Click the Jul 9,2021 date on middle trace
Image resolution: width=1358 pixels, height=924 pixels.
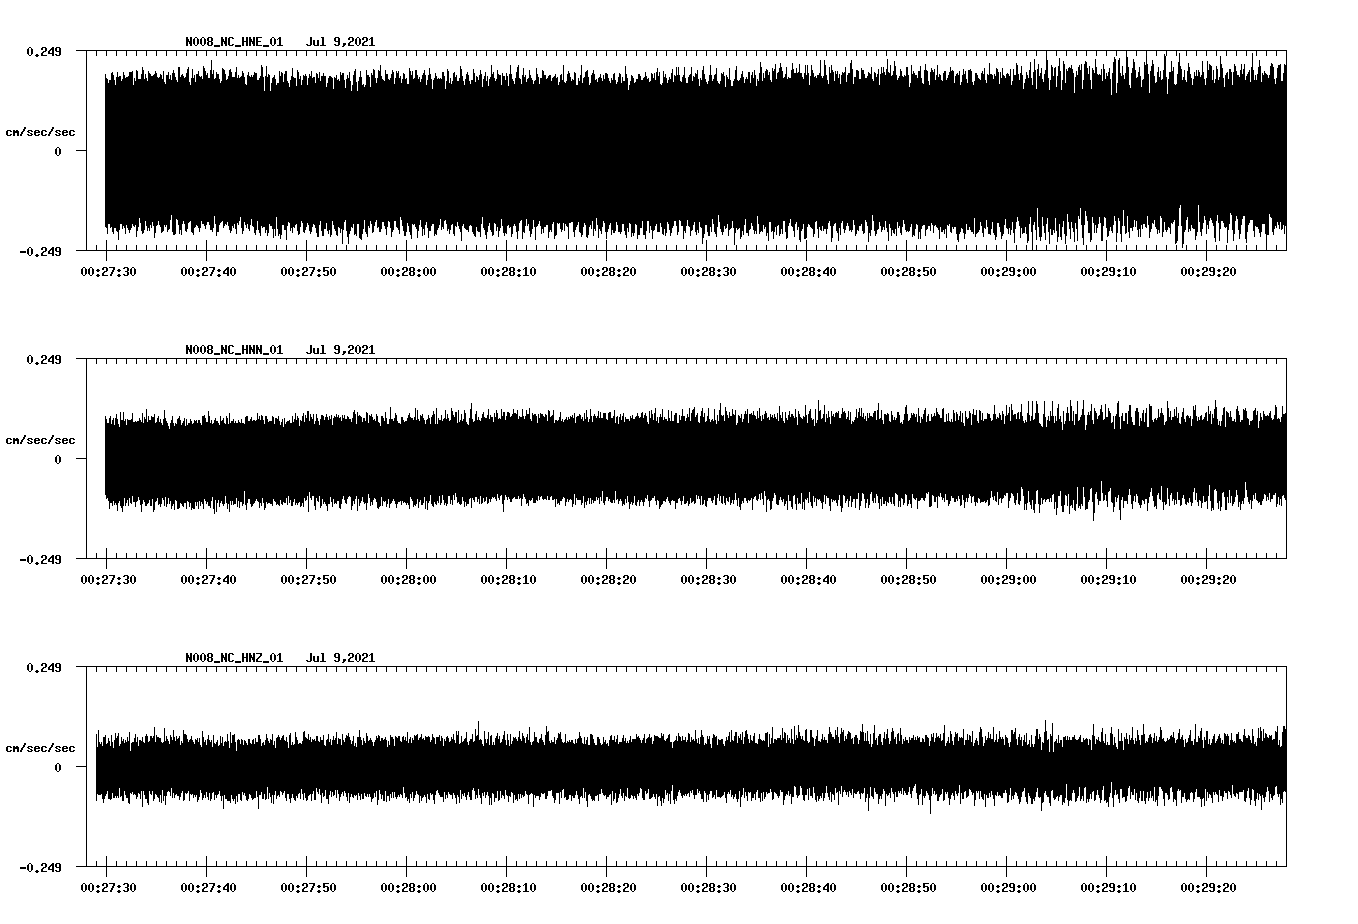tap(341, 350)
